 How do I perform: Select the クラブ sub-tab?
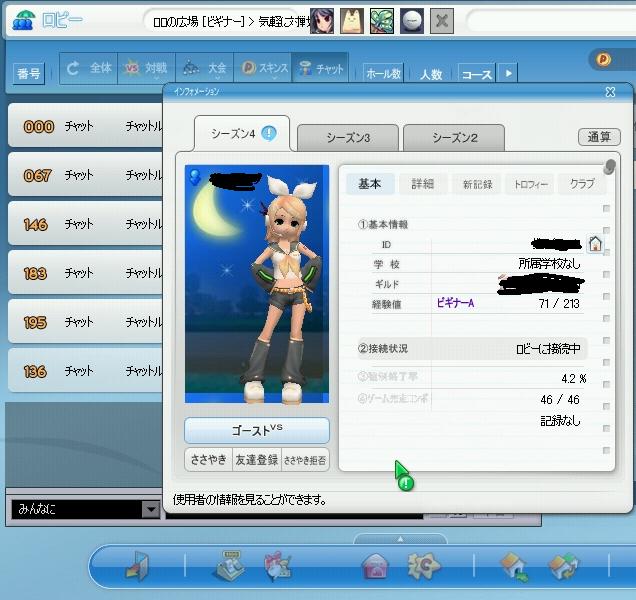click(582, 184)
